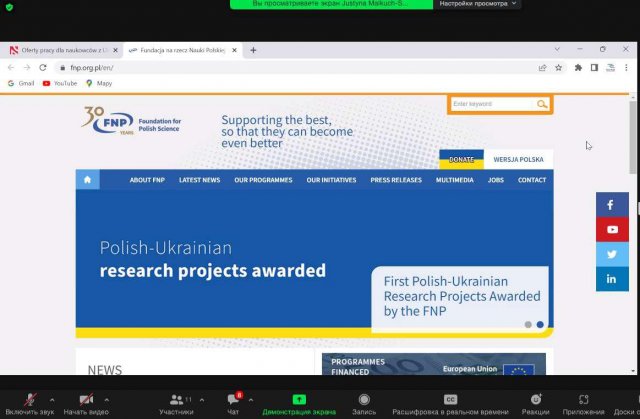
Task: Switch site to WERSJA POLSKA
Action: click(x=518, y=159)
